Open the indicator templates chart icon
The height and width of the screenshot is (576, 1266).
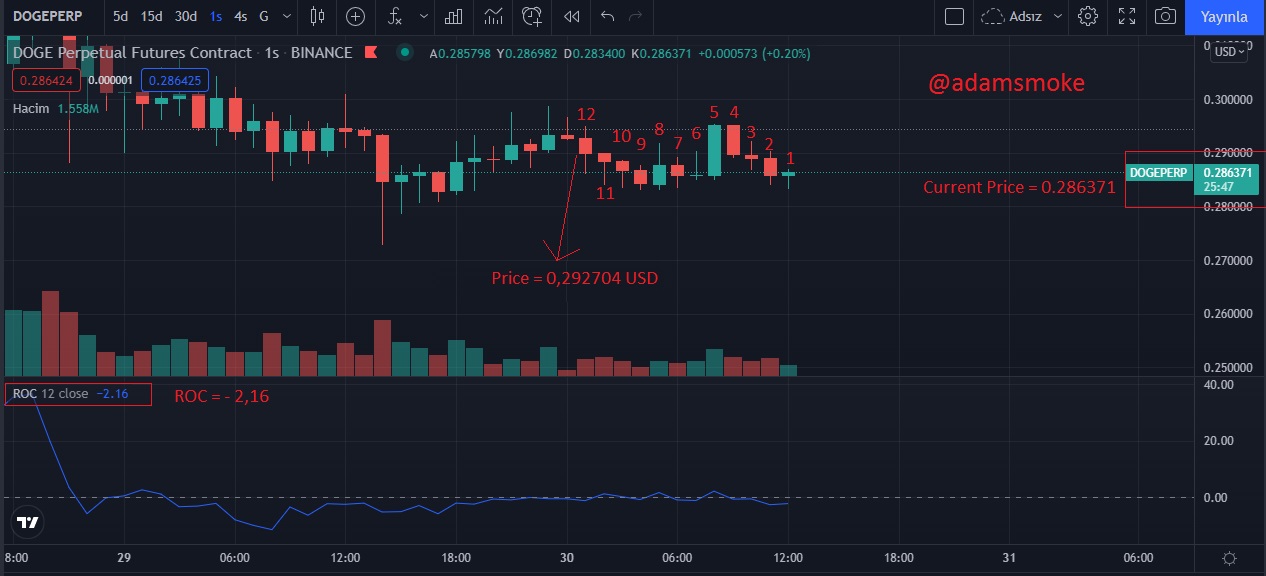pos(492,16)
